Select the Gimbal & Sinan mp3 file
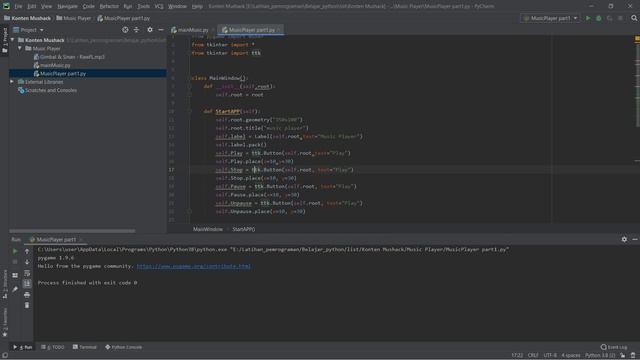Image resolution: width=640 pixels, height=360 pixels. [x=69, y=57]
